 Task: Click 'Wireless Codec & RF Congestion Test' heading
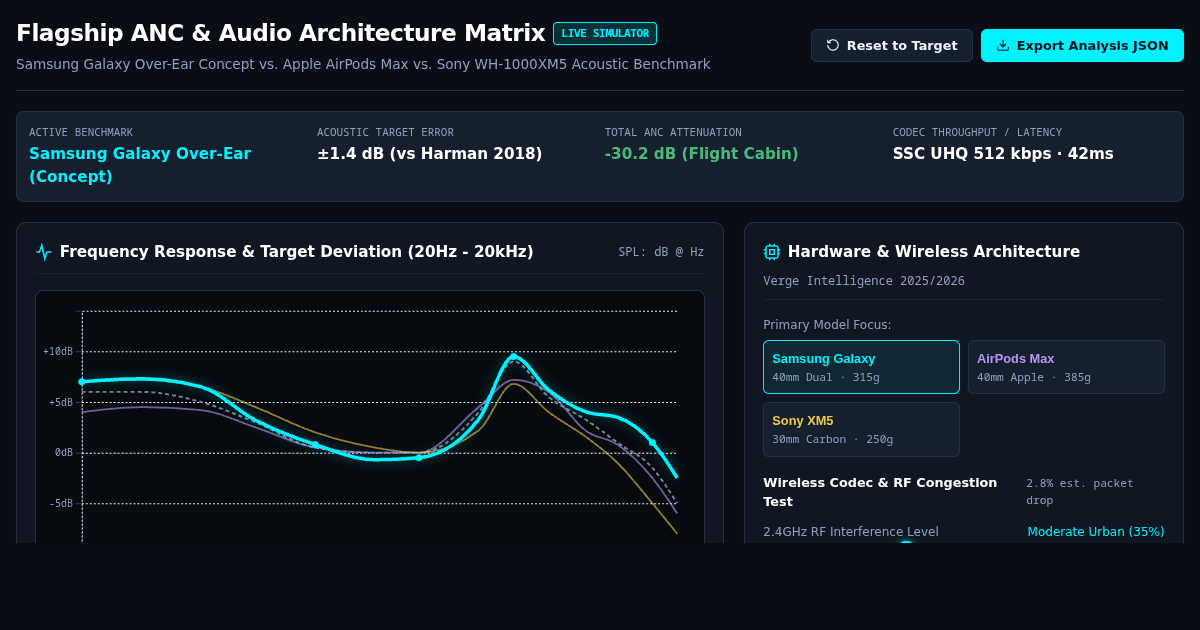tap(880, 492)
